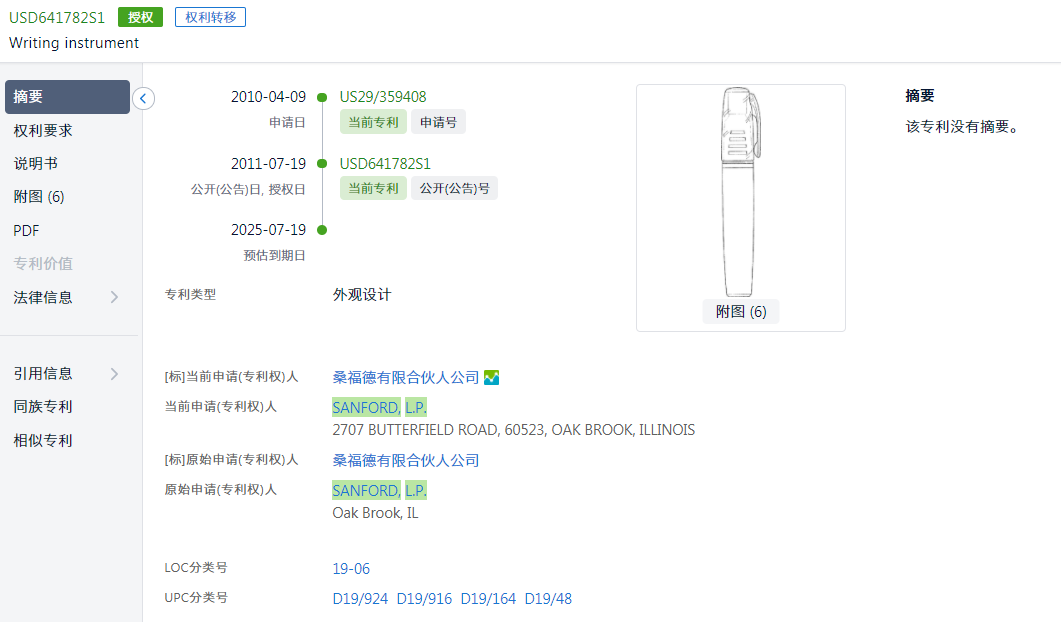Viewport: 1061px width, 622px height.
Task: Go to the 权利要求 section
Action: click(43, 131)
